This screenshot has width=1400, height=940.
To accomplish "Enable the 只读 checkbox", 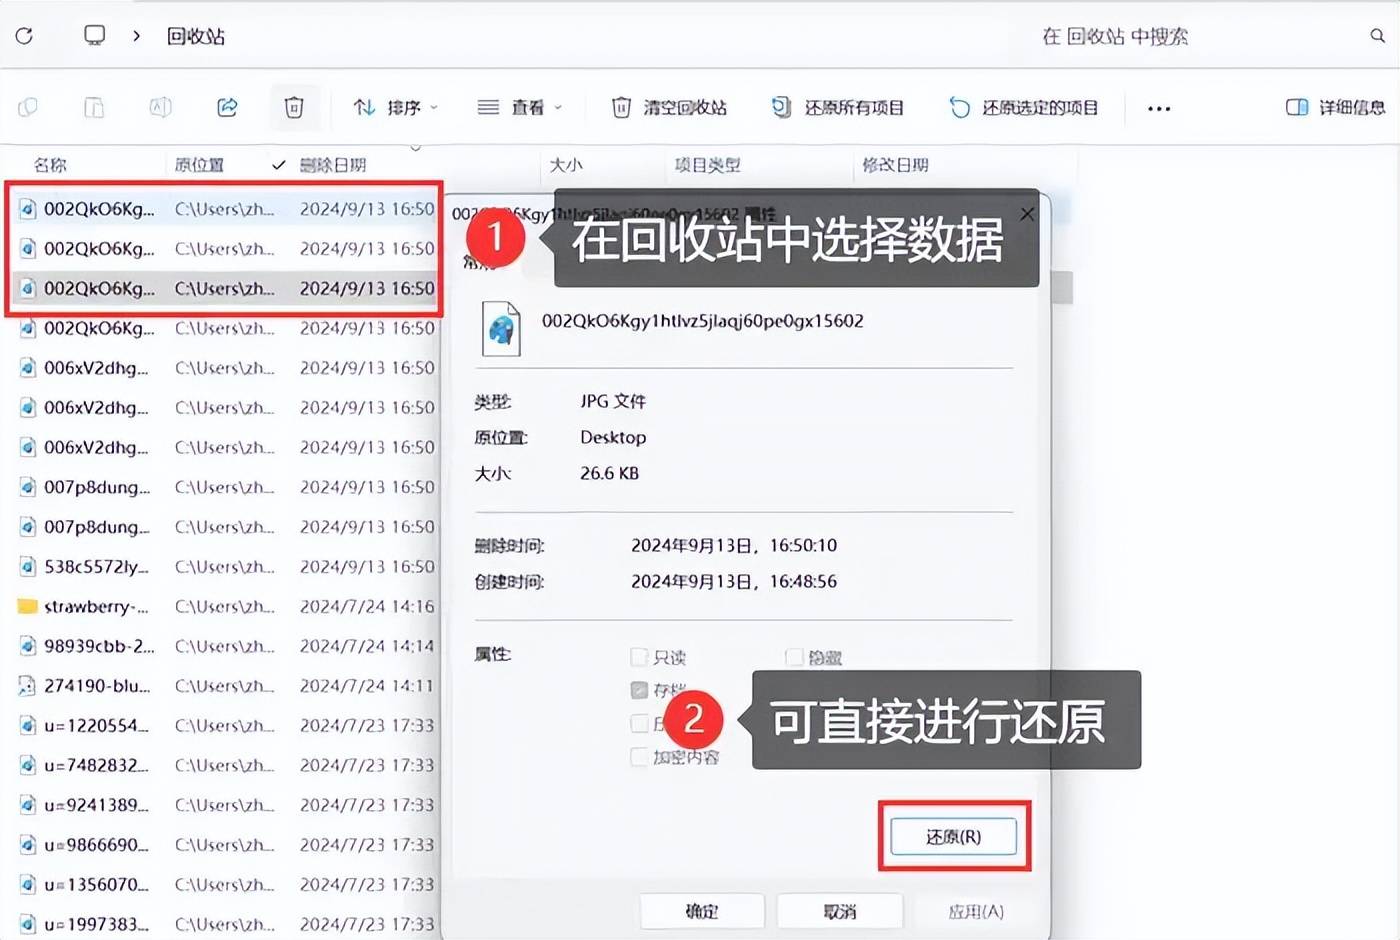I will 640,657.
